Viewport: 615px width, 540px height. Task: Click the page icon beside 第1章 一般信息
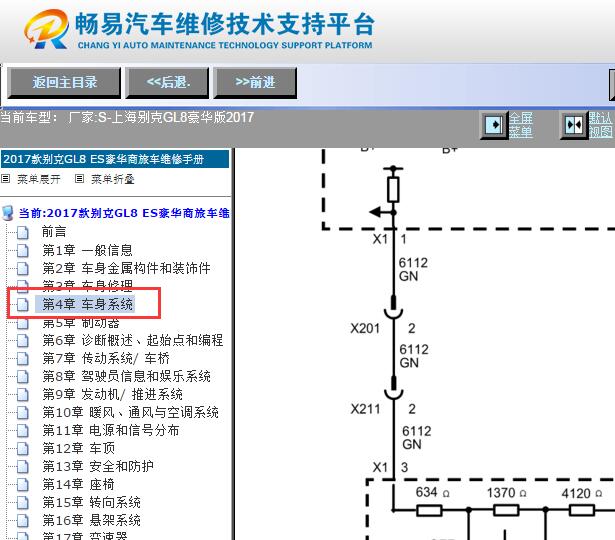click(x=23, y=250)
